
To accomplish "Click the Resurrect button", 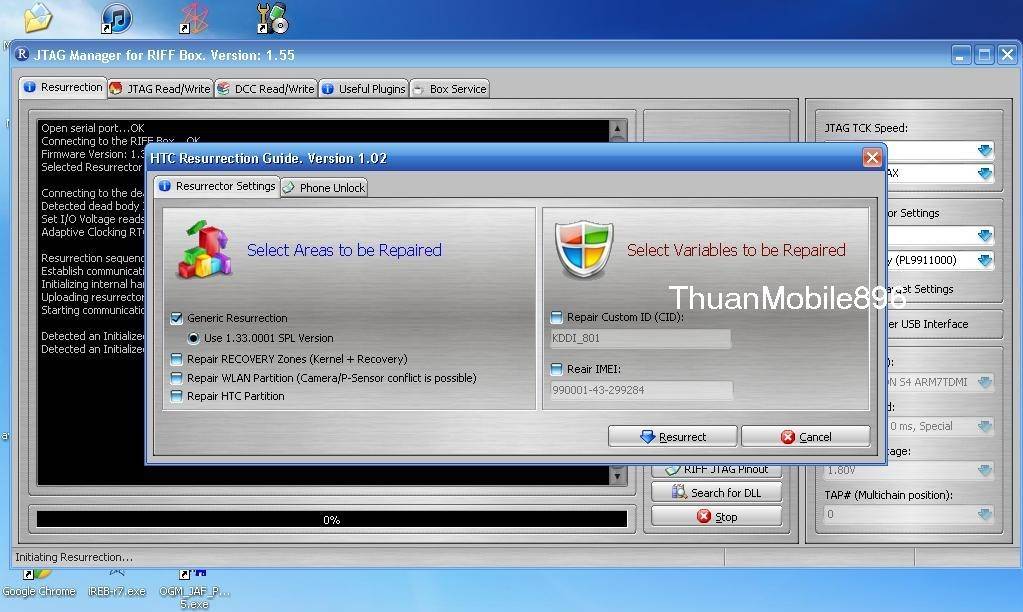I will coord(673,436).
